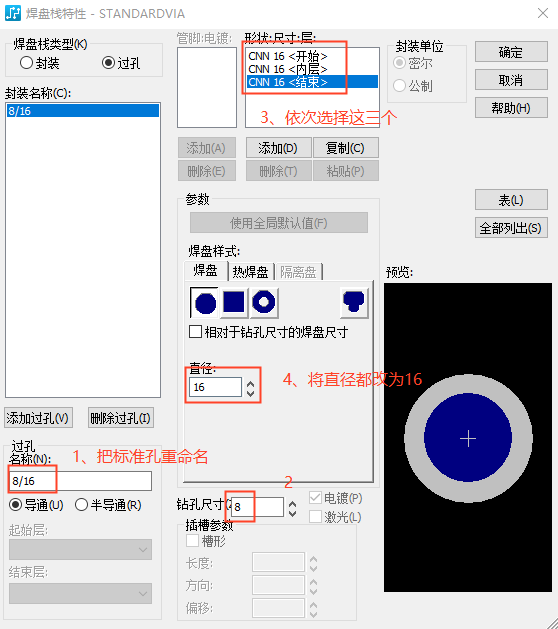Click the slot 偏移 input field
Image resolution: width=558 pixels, height=629 pixels.
(x=278, y=608)
